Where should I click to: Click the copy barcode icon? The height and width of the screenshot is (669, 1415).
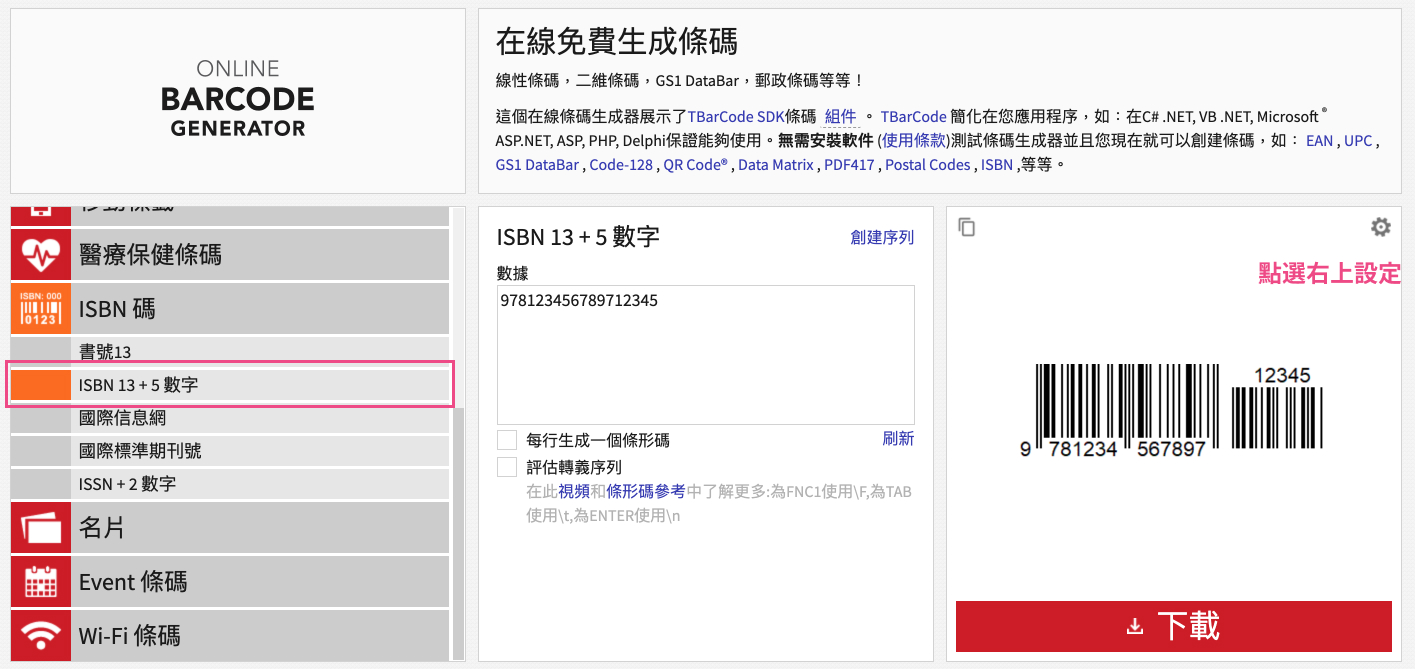[x=966, y=228]
